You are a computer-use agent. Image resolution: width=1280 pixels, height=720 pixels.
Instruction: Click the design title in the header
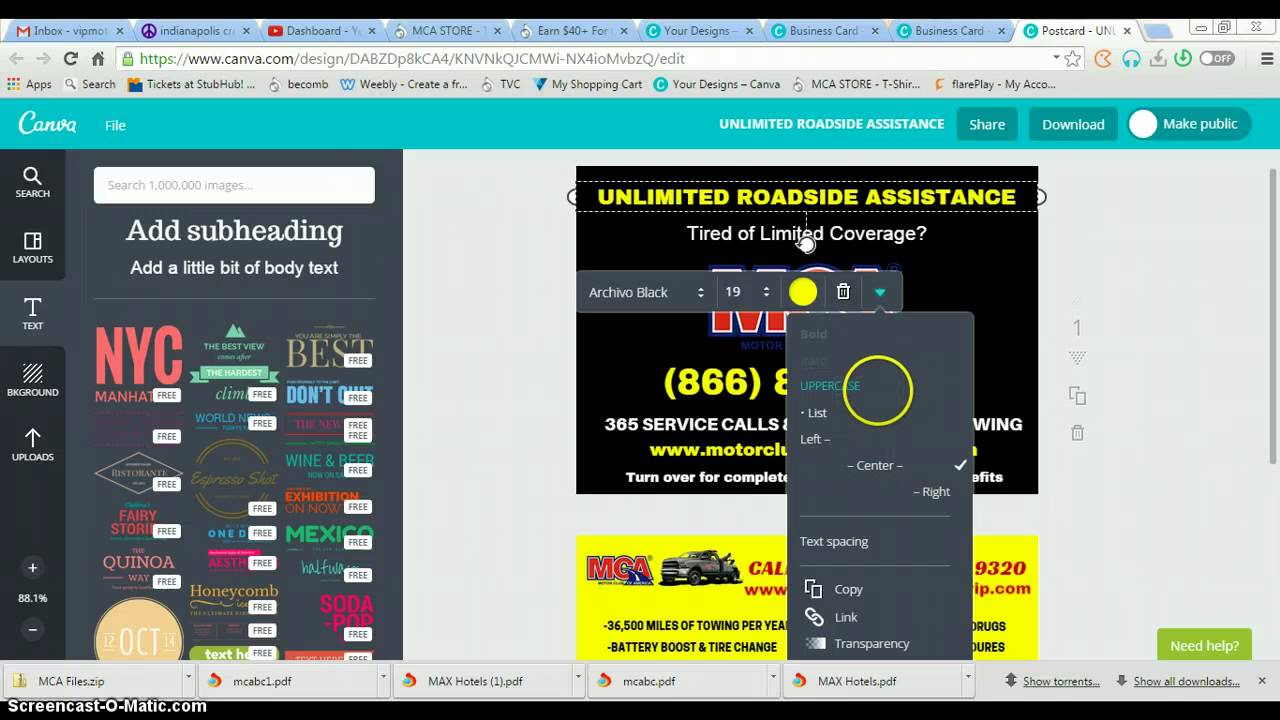click(x=831, y=124)
